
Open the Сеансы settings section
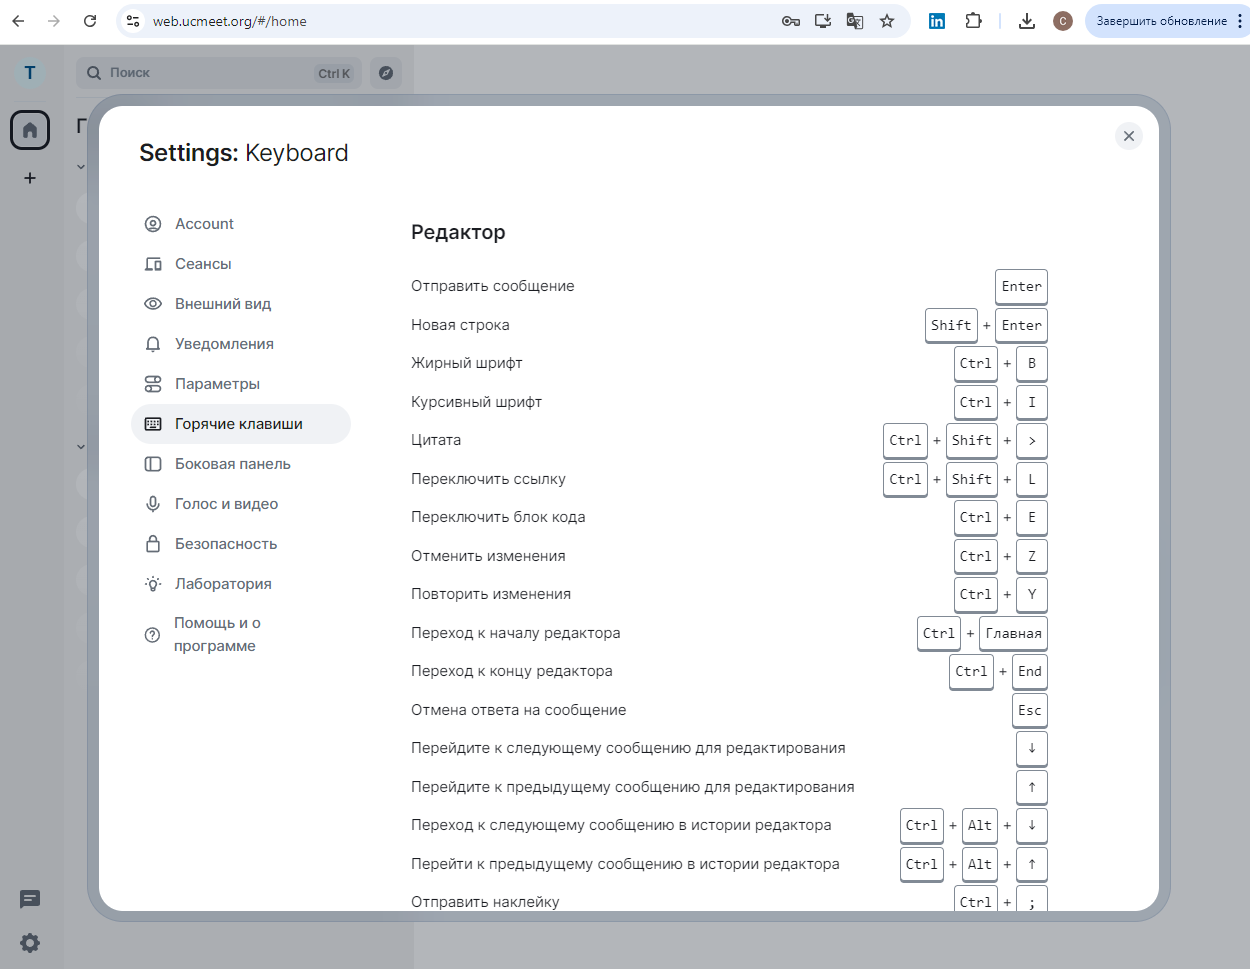coord(202,263)
